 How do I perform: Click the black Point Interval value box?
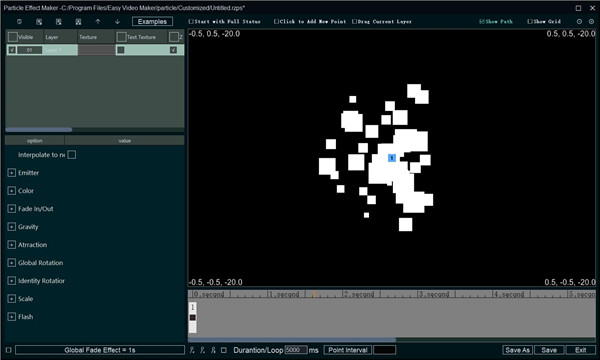pyautogui.click(x=385, y=350)
